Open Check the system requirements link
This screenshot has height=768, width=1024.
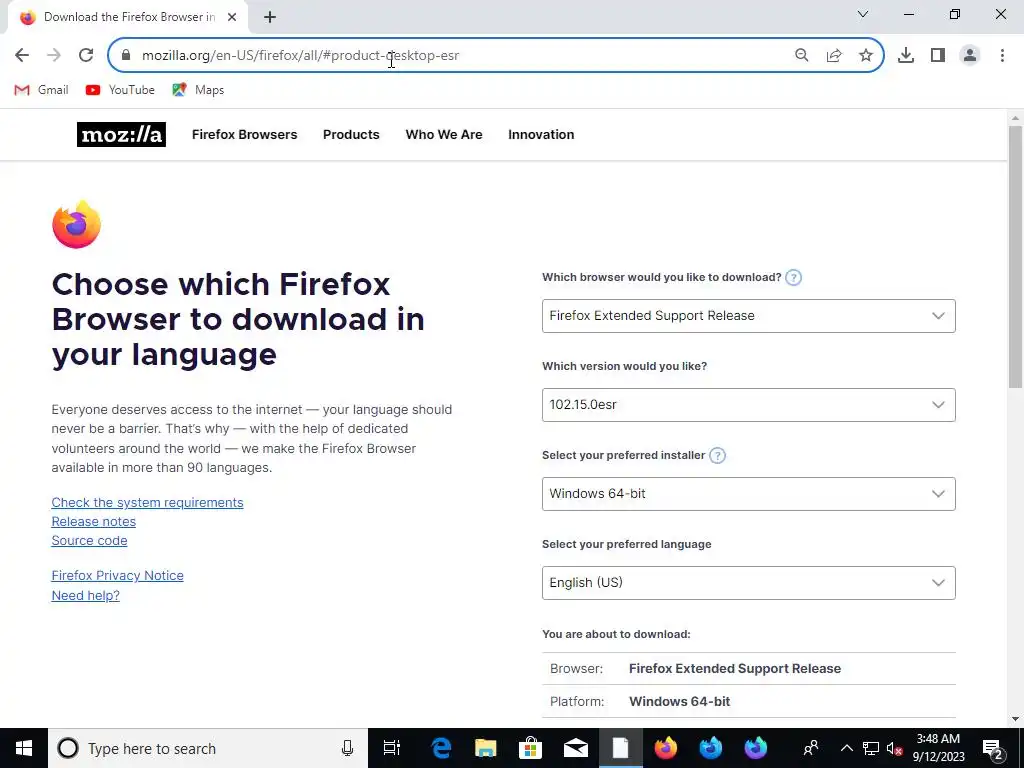(x=148, y=502)
